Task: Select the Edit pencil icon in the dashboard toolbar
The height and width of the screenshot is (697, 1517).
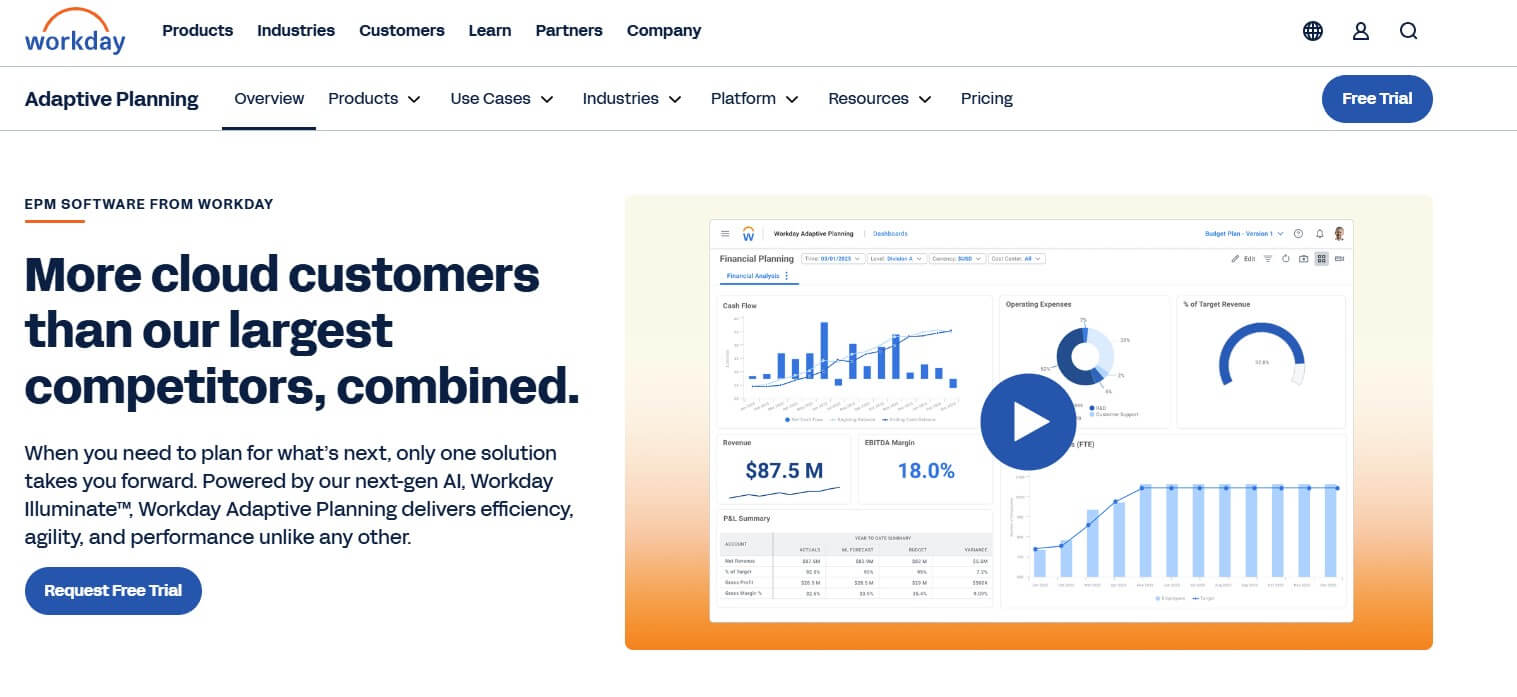Action: [1235, 259]
